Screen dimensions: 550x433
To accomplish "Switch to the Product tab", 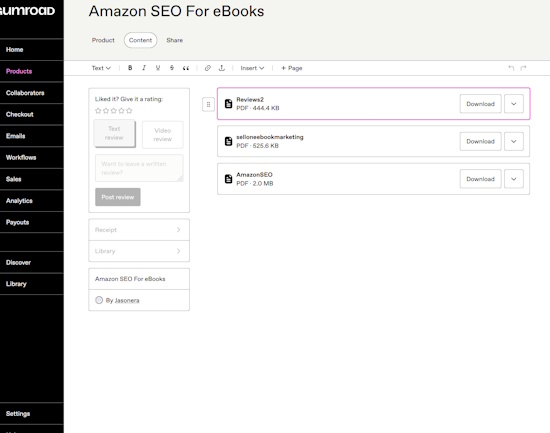I will click(103, 40).
